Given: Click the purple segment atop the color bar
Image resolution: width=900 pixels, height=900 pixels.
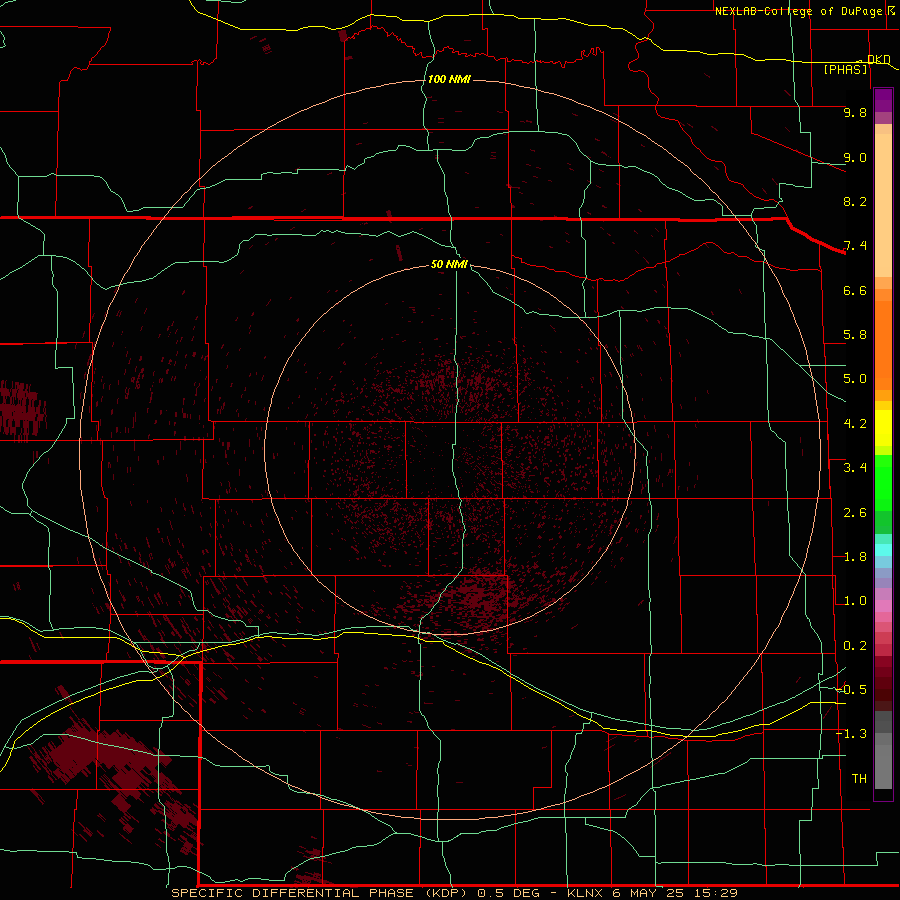Looking at the screenshot, I should coord(883,100).
